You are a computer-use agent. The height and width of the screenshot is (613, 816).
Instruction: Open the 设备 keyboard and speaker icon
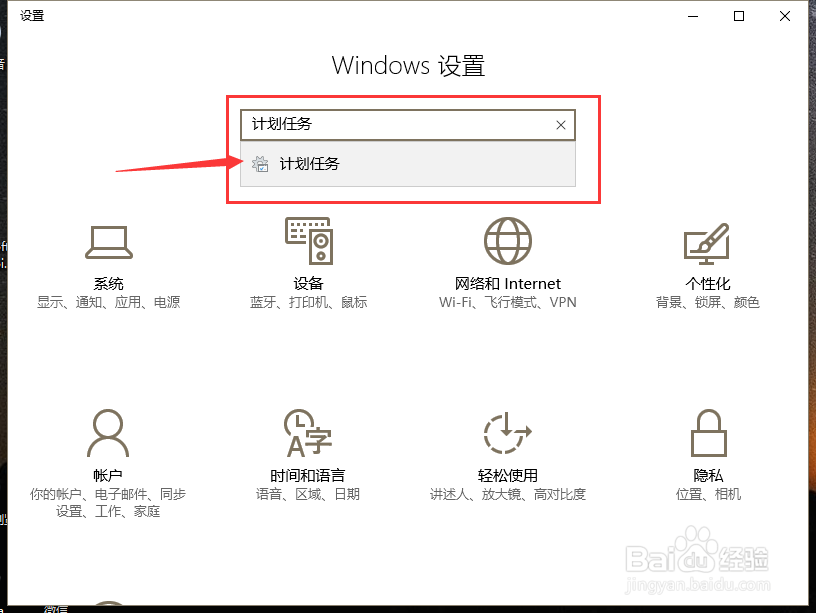(x=309, y=240)
